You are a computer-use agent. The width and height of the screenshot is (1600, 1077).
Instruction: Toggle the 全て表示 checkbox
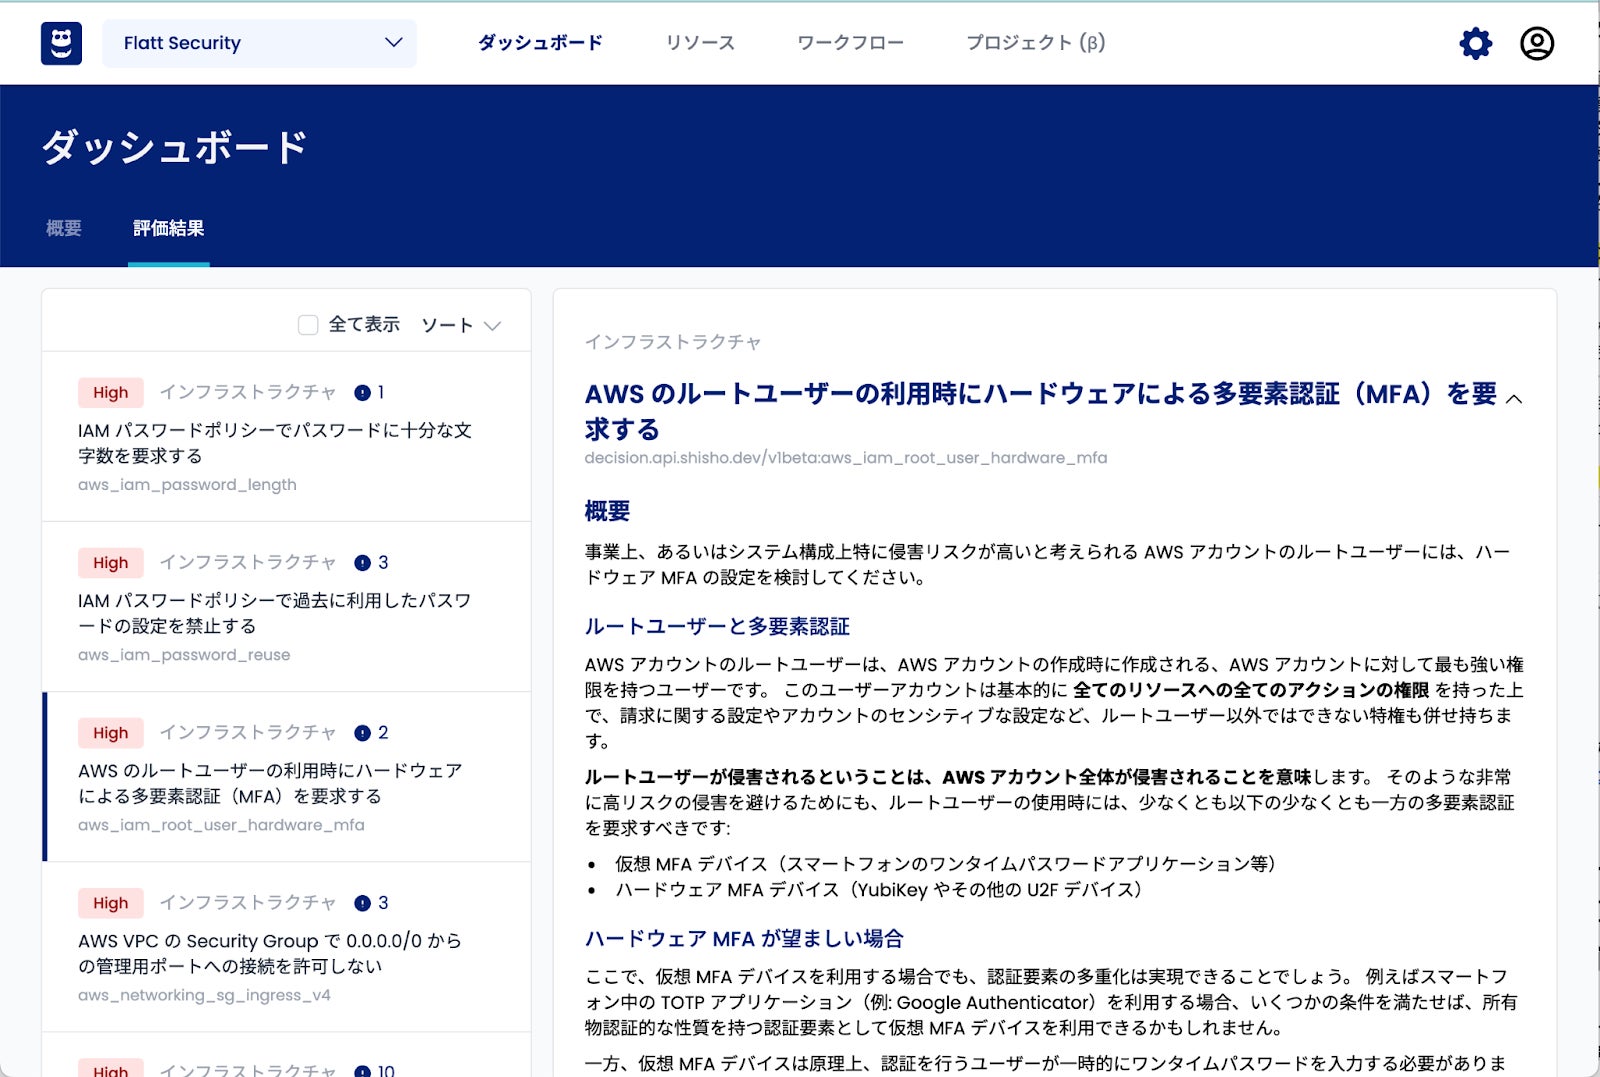point(308,325)
